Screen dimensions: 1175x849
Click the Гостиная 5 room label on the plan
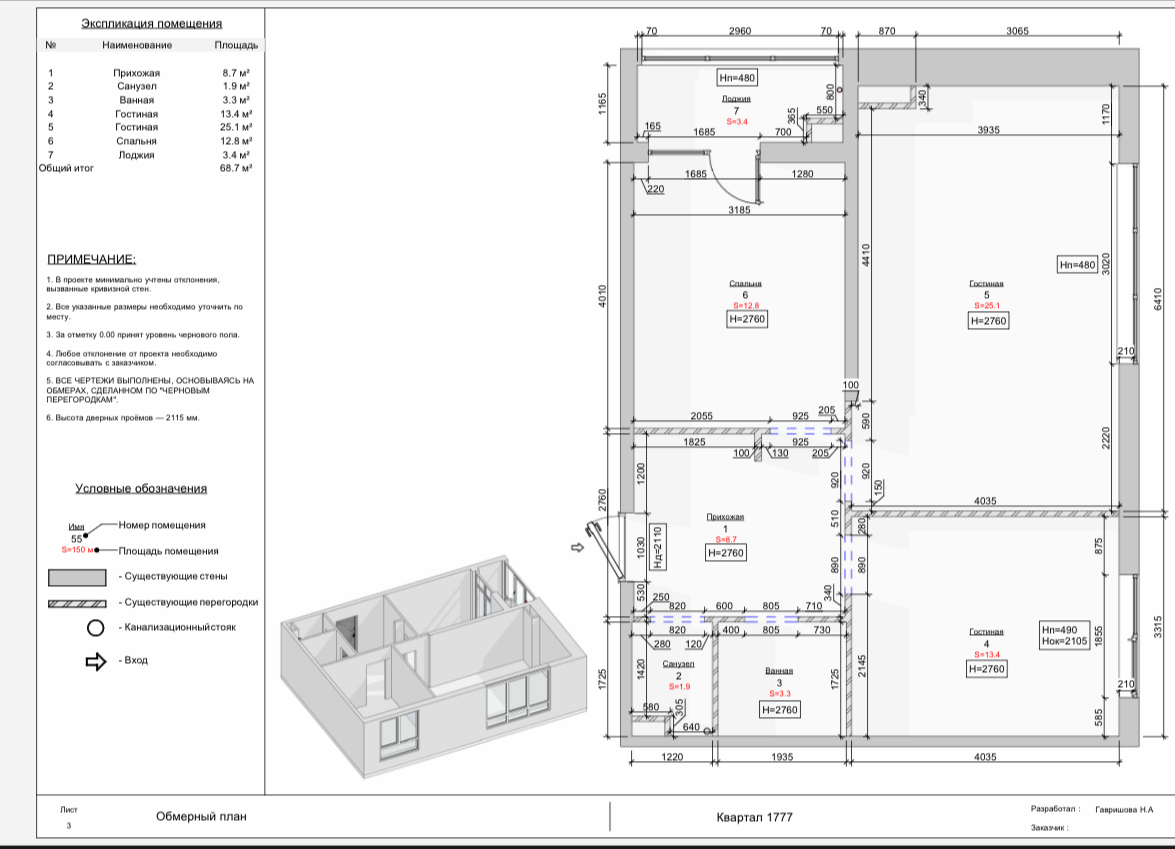(986, 294)
